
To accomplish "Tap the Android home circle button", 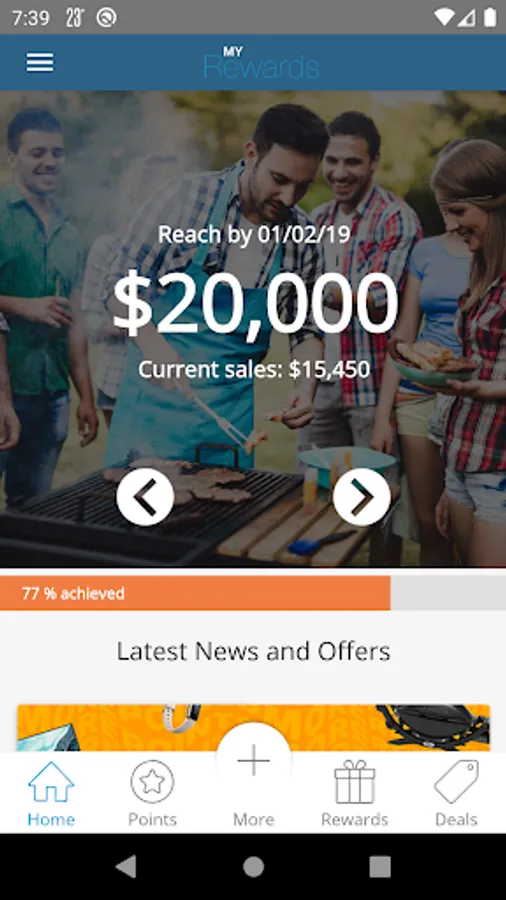I will point(254,867).
